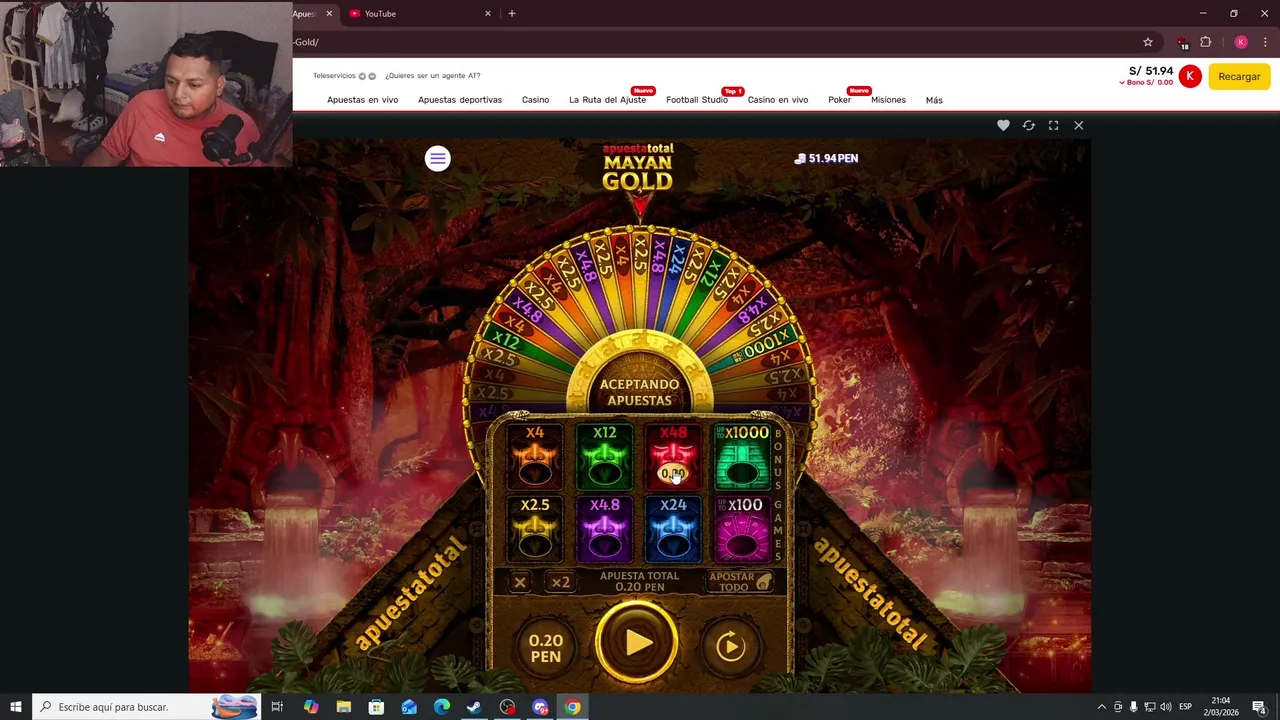Open Steam from taskbar
1280x720 pixels.
point(475,707)
